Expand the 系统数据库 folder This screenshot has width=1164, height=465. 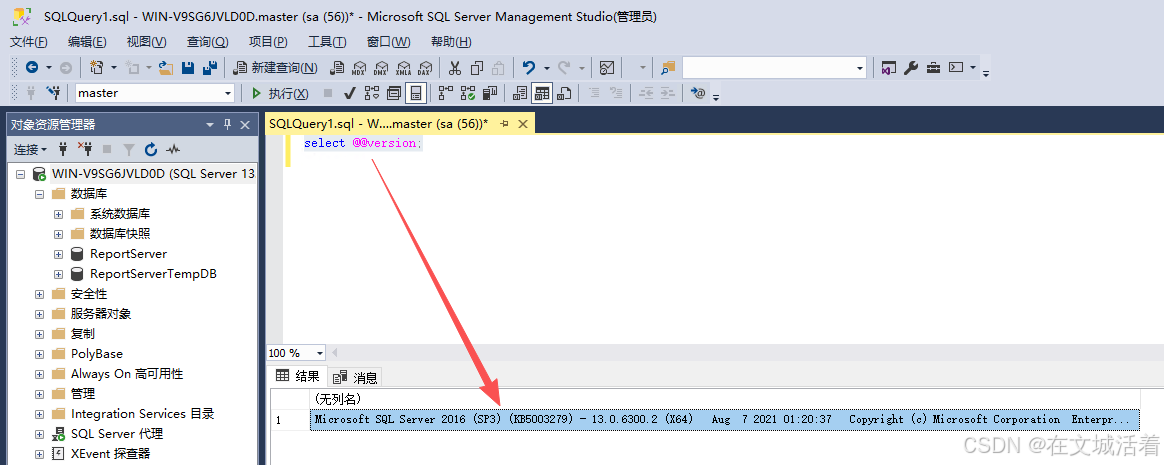coord(59,214)
